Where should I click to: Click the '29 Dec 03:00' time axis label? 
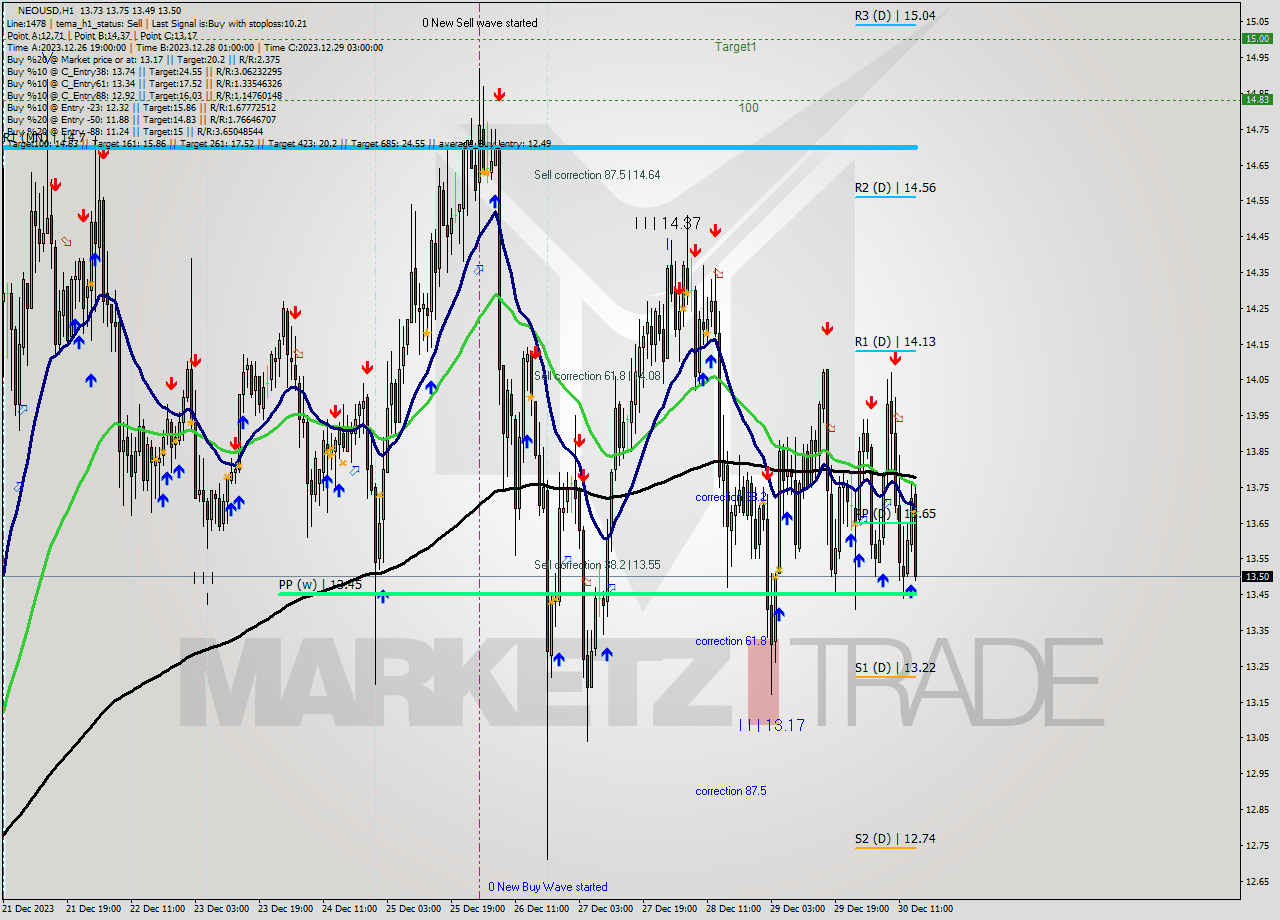(797, 909)
